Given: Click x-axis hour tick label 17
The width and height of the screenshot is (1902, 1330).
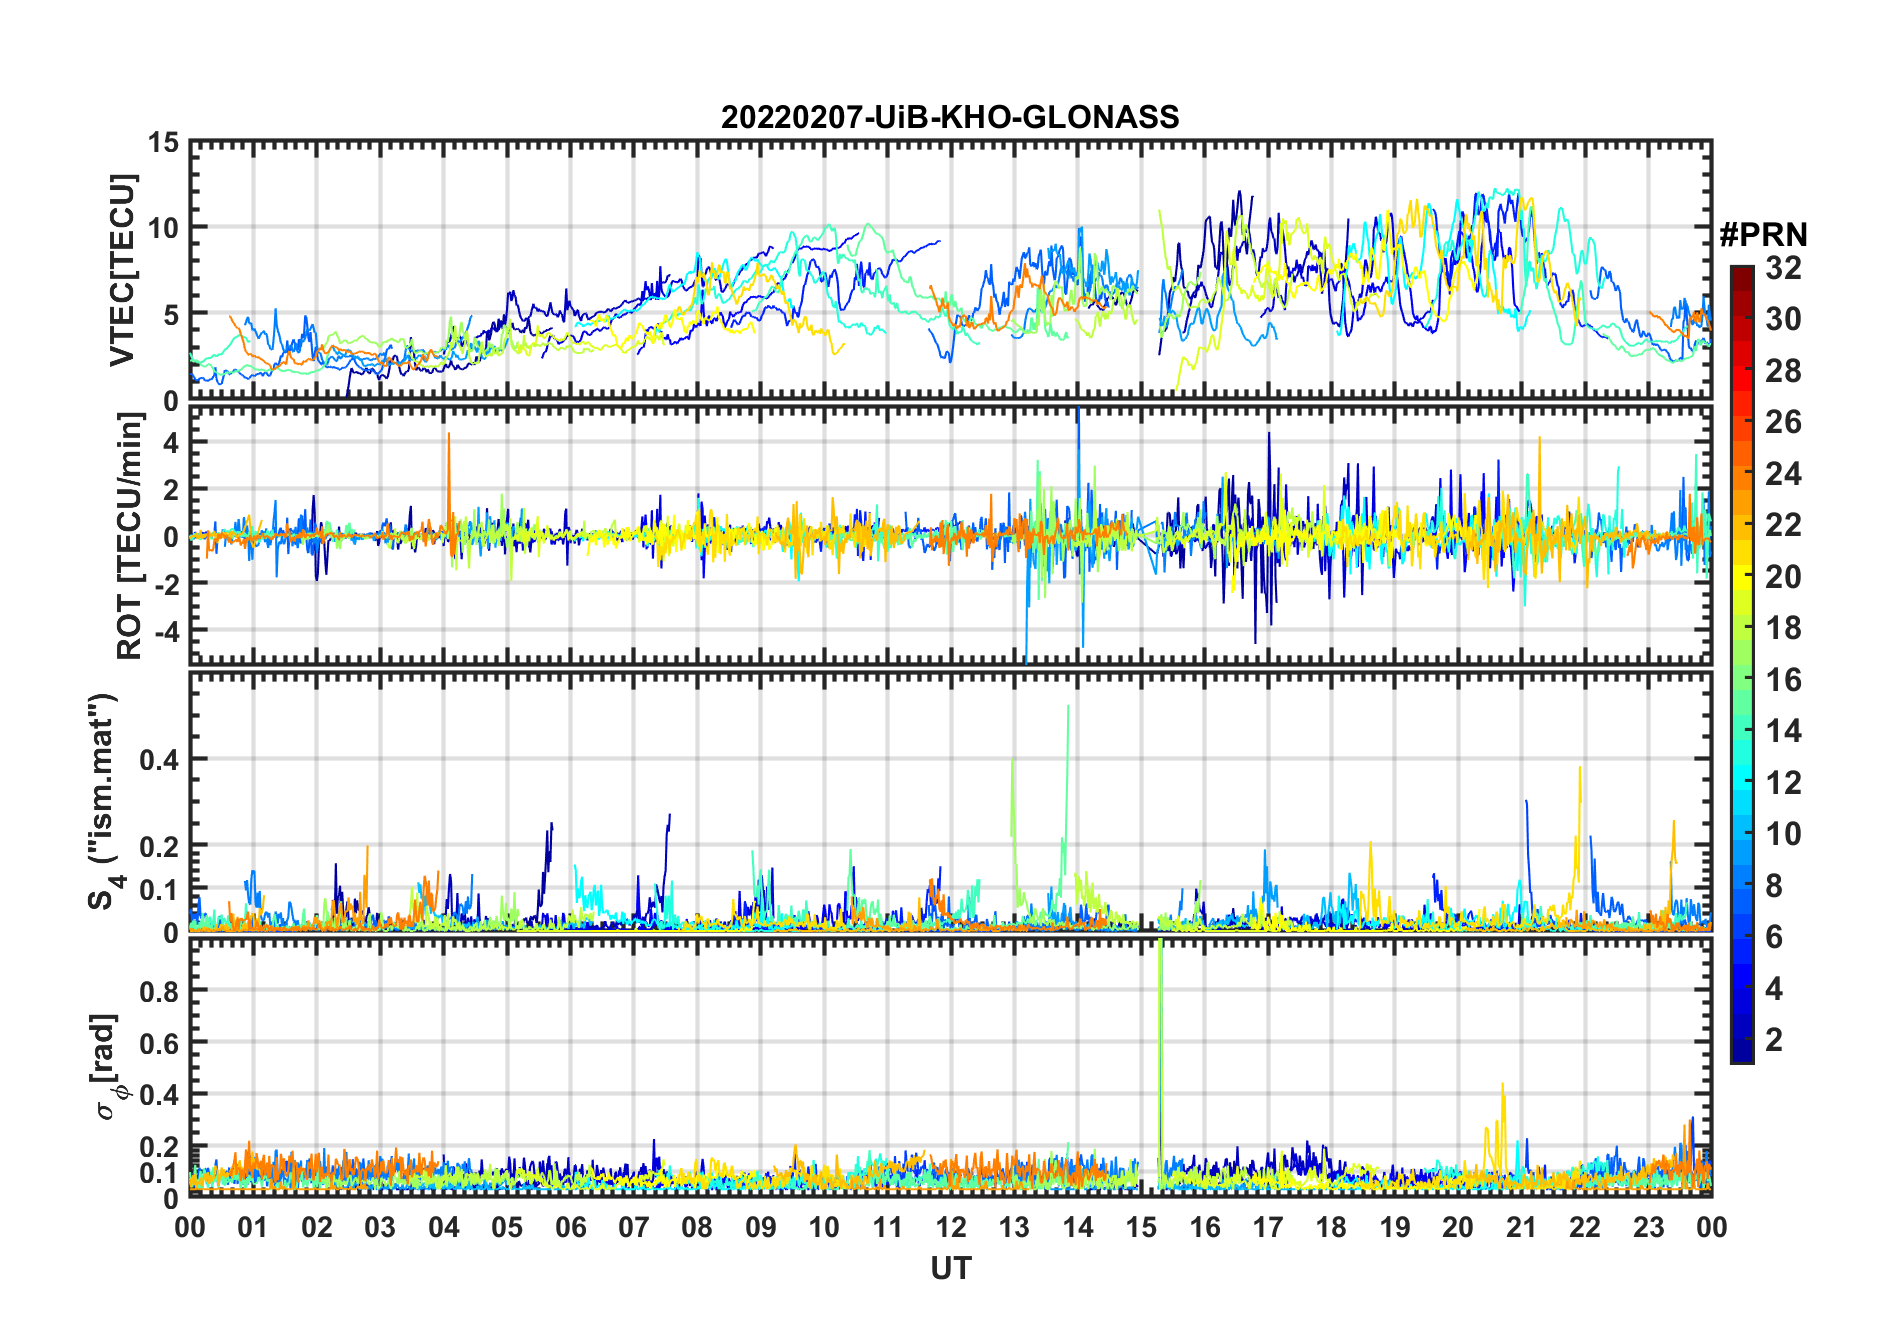Looking at the screenshot, I should [x=1268, y=1227].
